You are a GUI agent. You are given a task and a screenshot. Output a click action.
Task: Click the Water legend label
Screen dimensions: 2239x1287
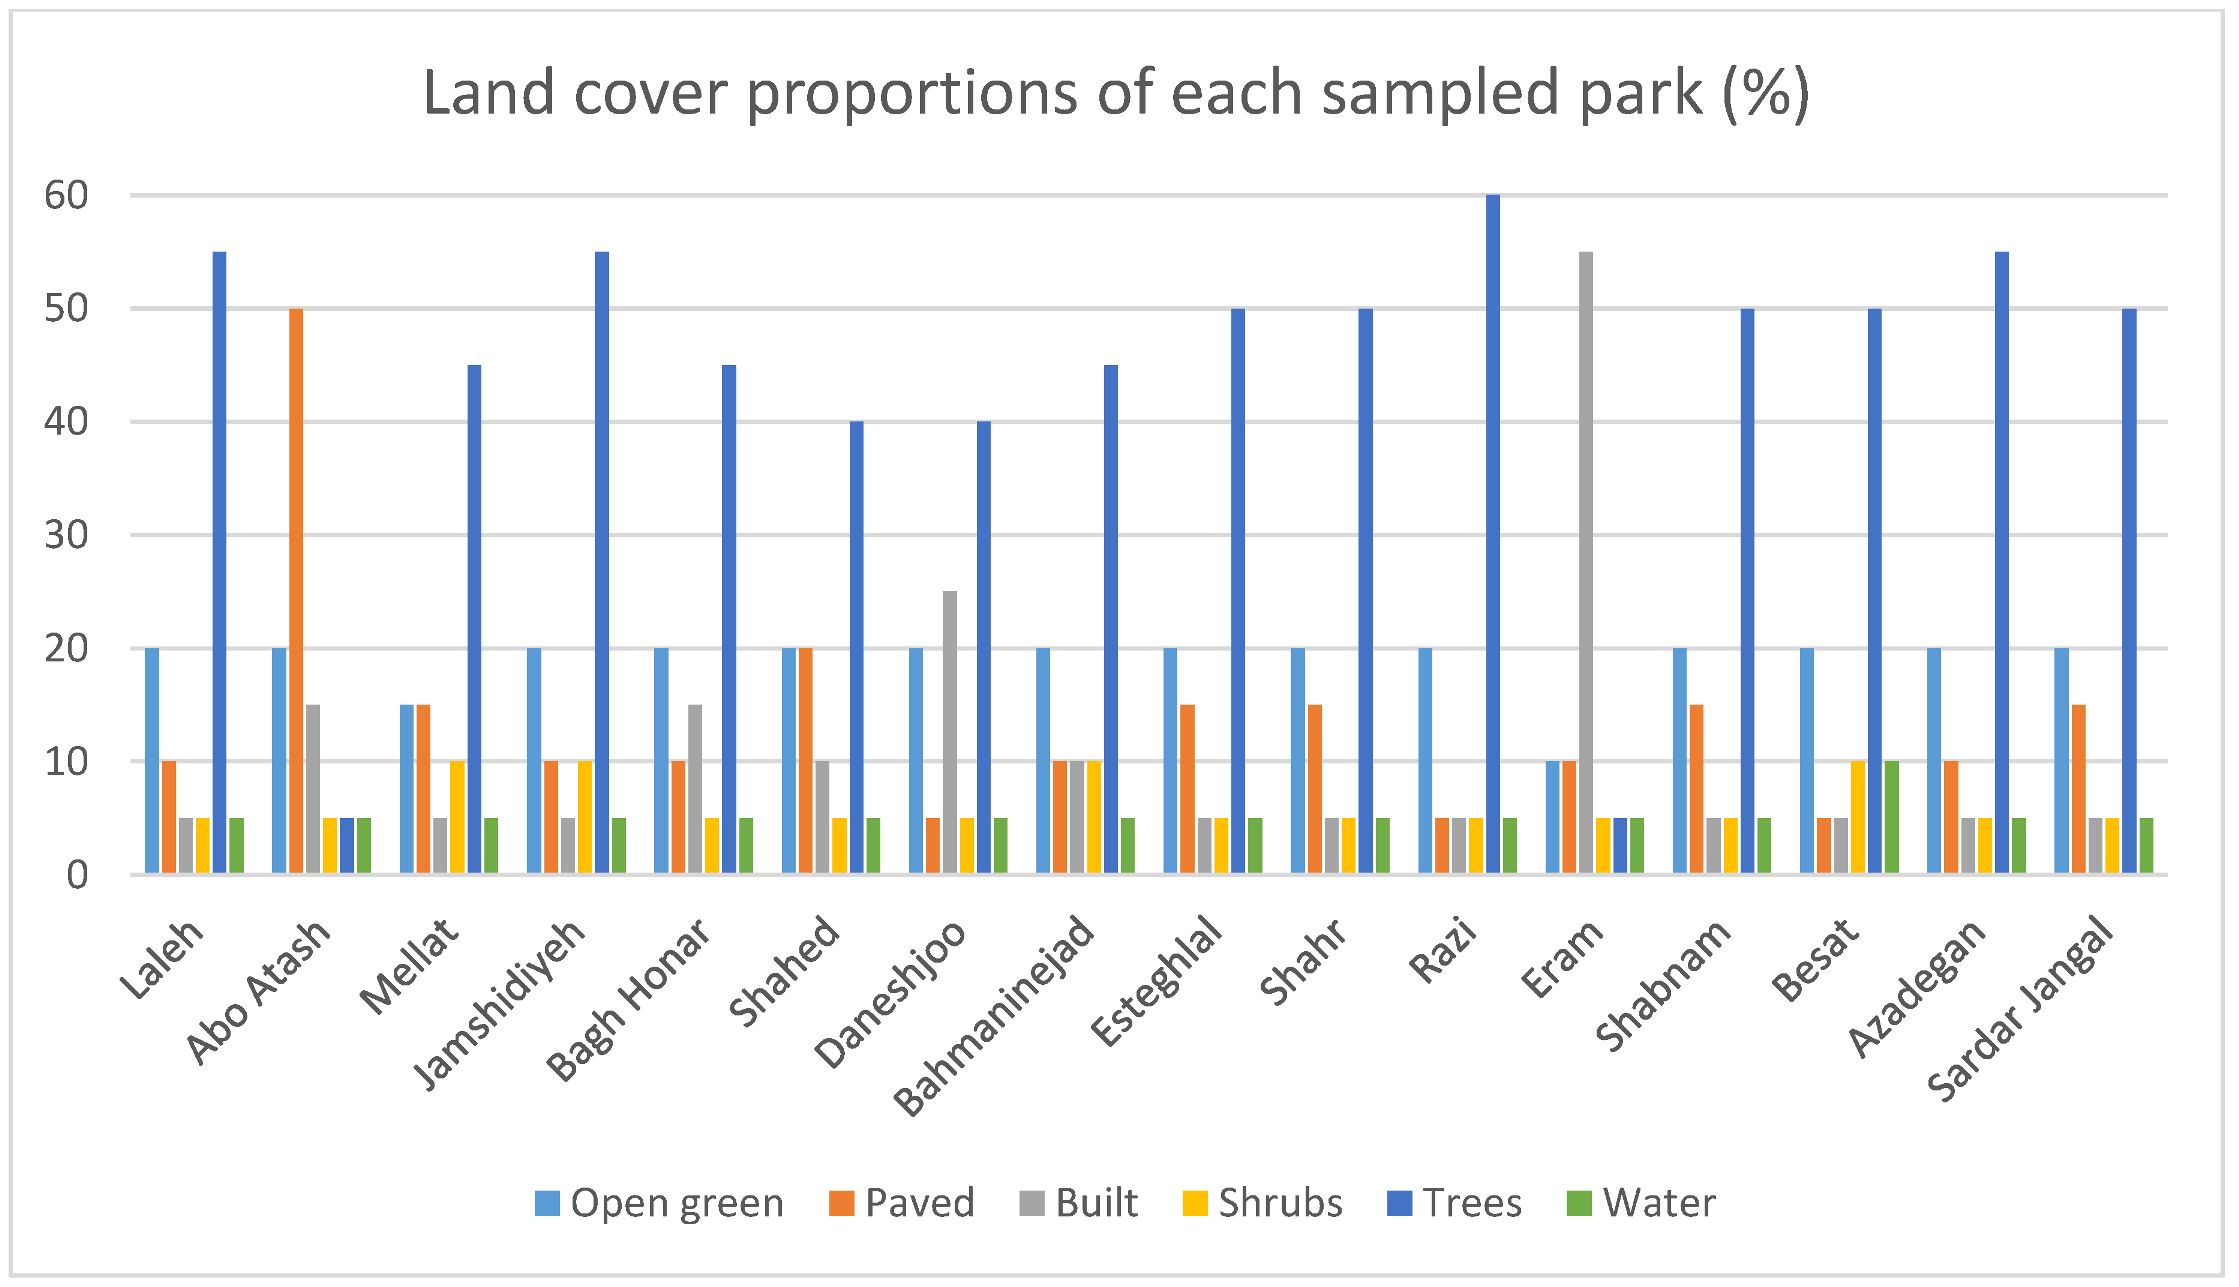point(1660,1203)
